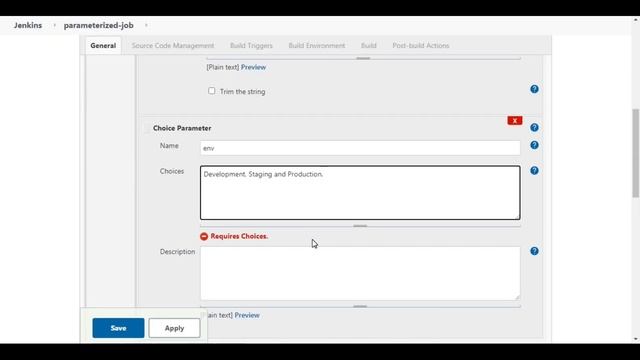
Task: Switch to the Post-build Actions tab
Action: point(421,46)
